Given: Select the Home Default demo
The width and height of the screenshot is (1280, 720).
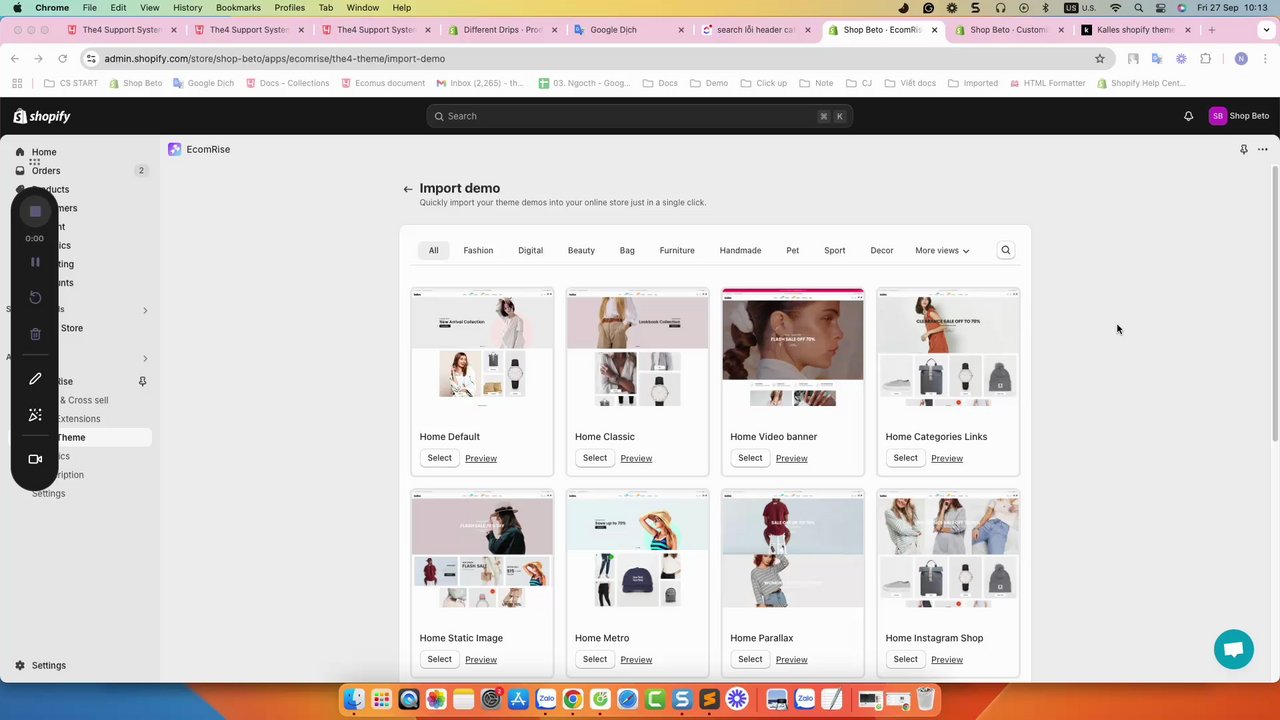Looking at the screenshot, I should pyautogui.click(x=439, y=458).
